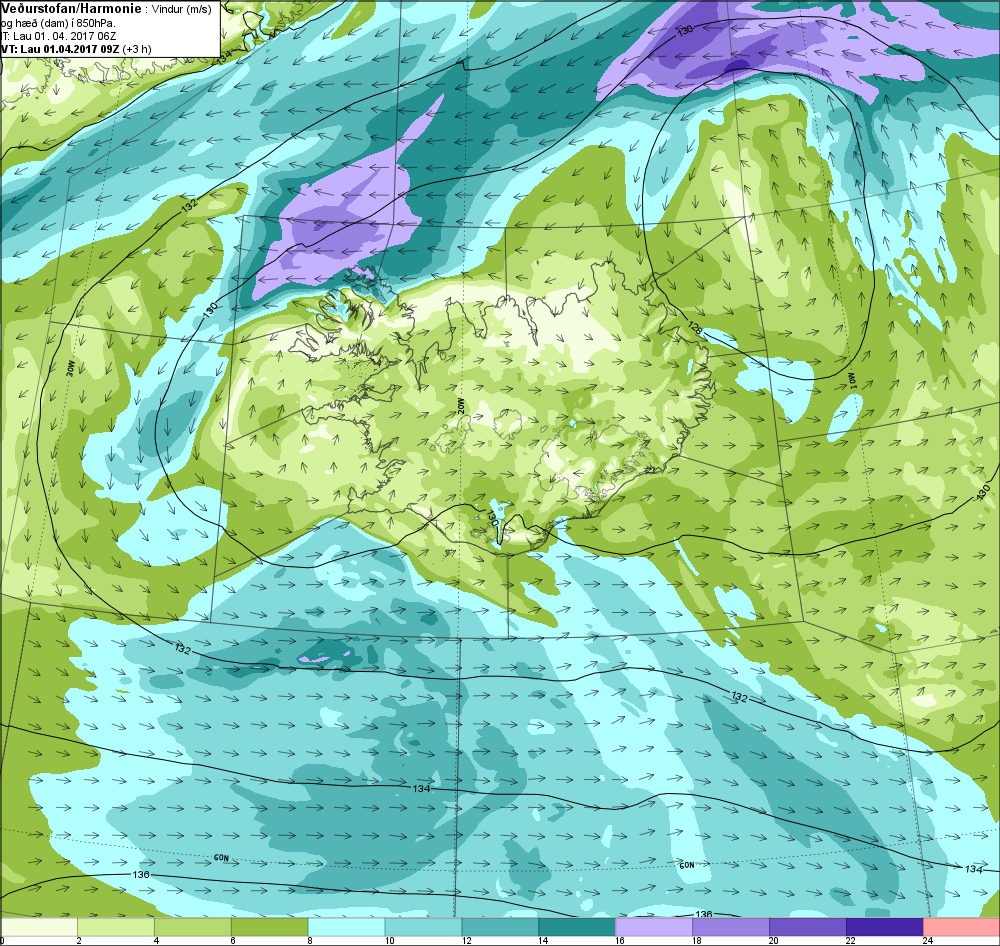Pick the pink above-24 m/s legend swatch

tap(961, 926)
